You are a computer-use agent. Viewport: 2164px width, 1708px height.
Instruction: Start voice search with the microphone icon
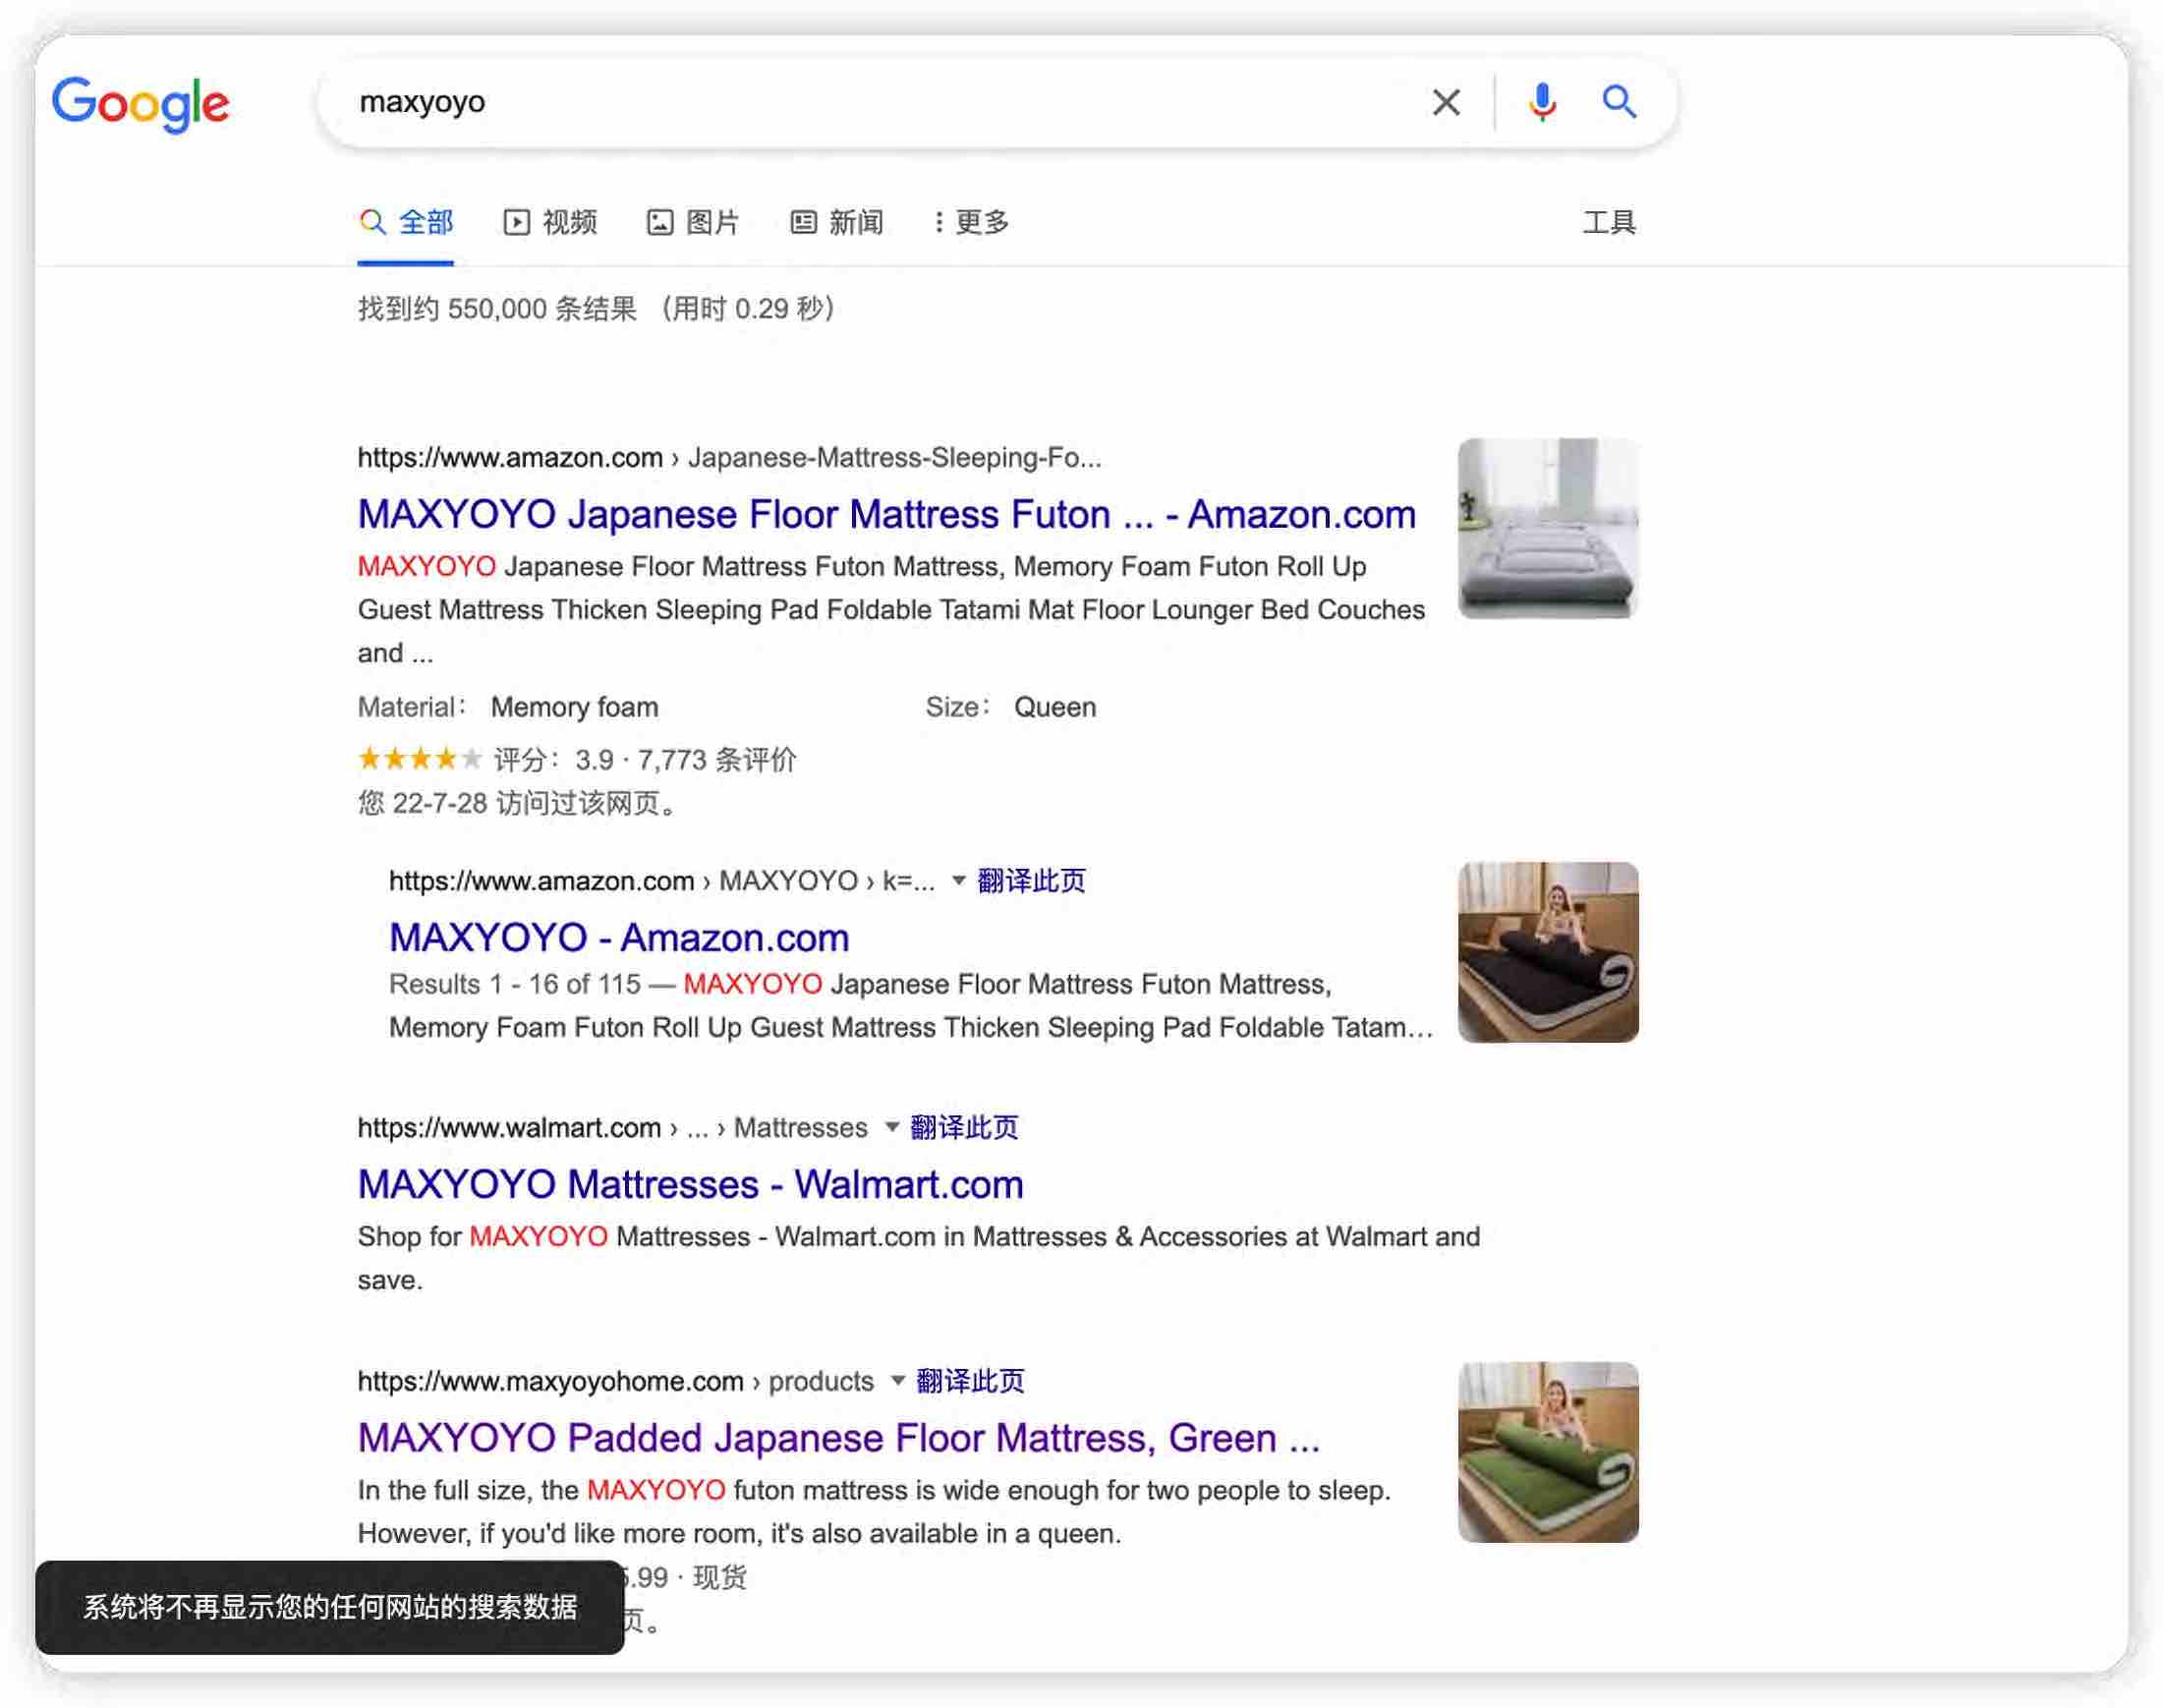tap(1543, 101)
